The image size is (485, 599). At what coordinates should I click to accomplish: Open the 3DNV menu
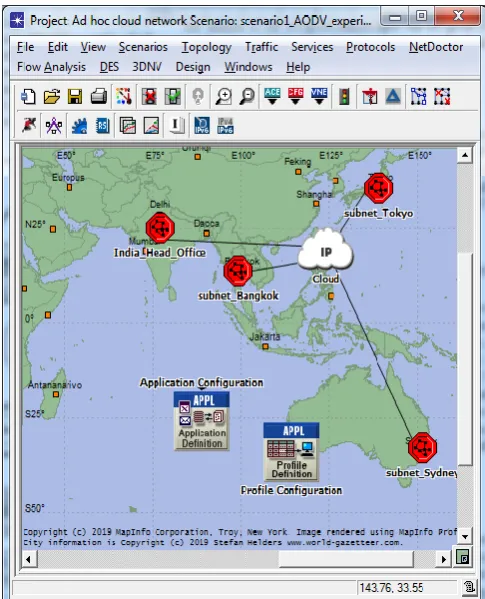coord(147,67)
